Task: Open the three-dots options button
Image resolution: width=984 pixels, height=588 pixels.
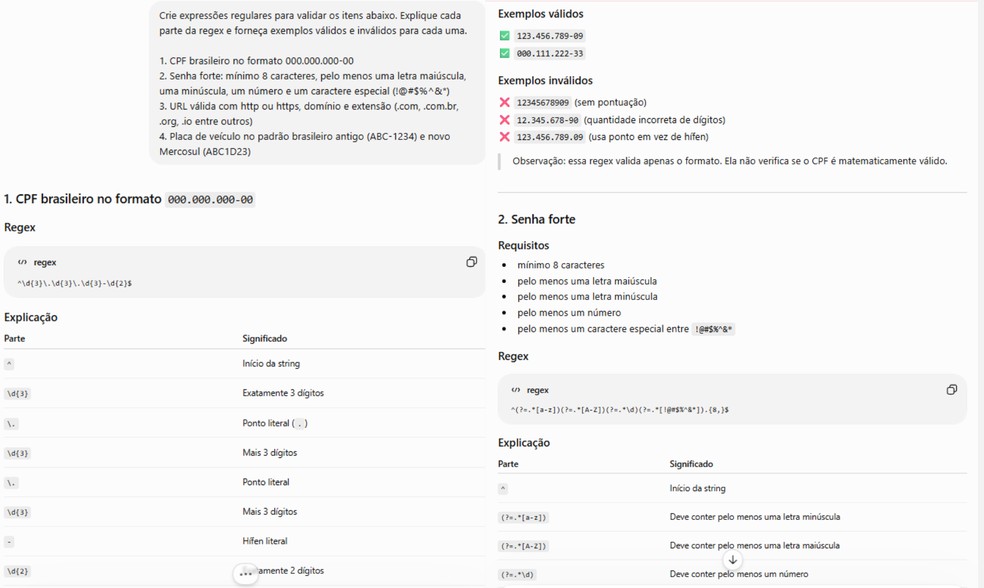Action: click(x=245, y=574)
